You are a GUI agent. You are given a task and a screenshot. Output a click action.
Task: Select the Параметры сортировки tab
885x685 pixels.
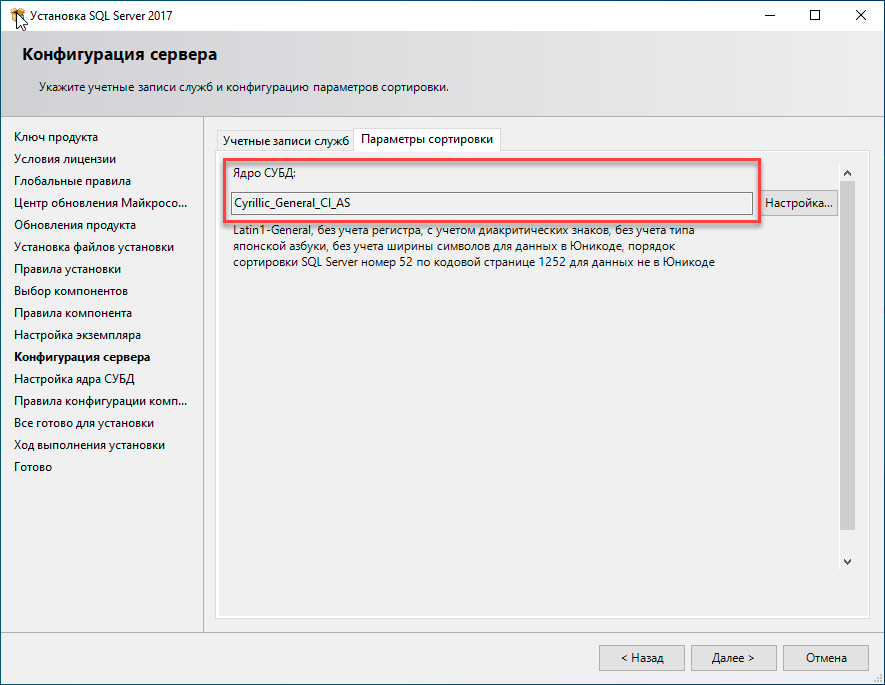coord(427,139)
